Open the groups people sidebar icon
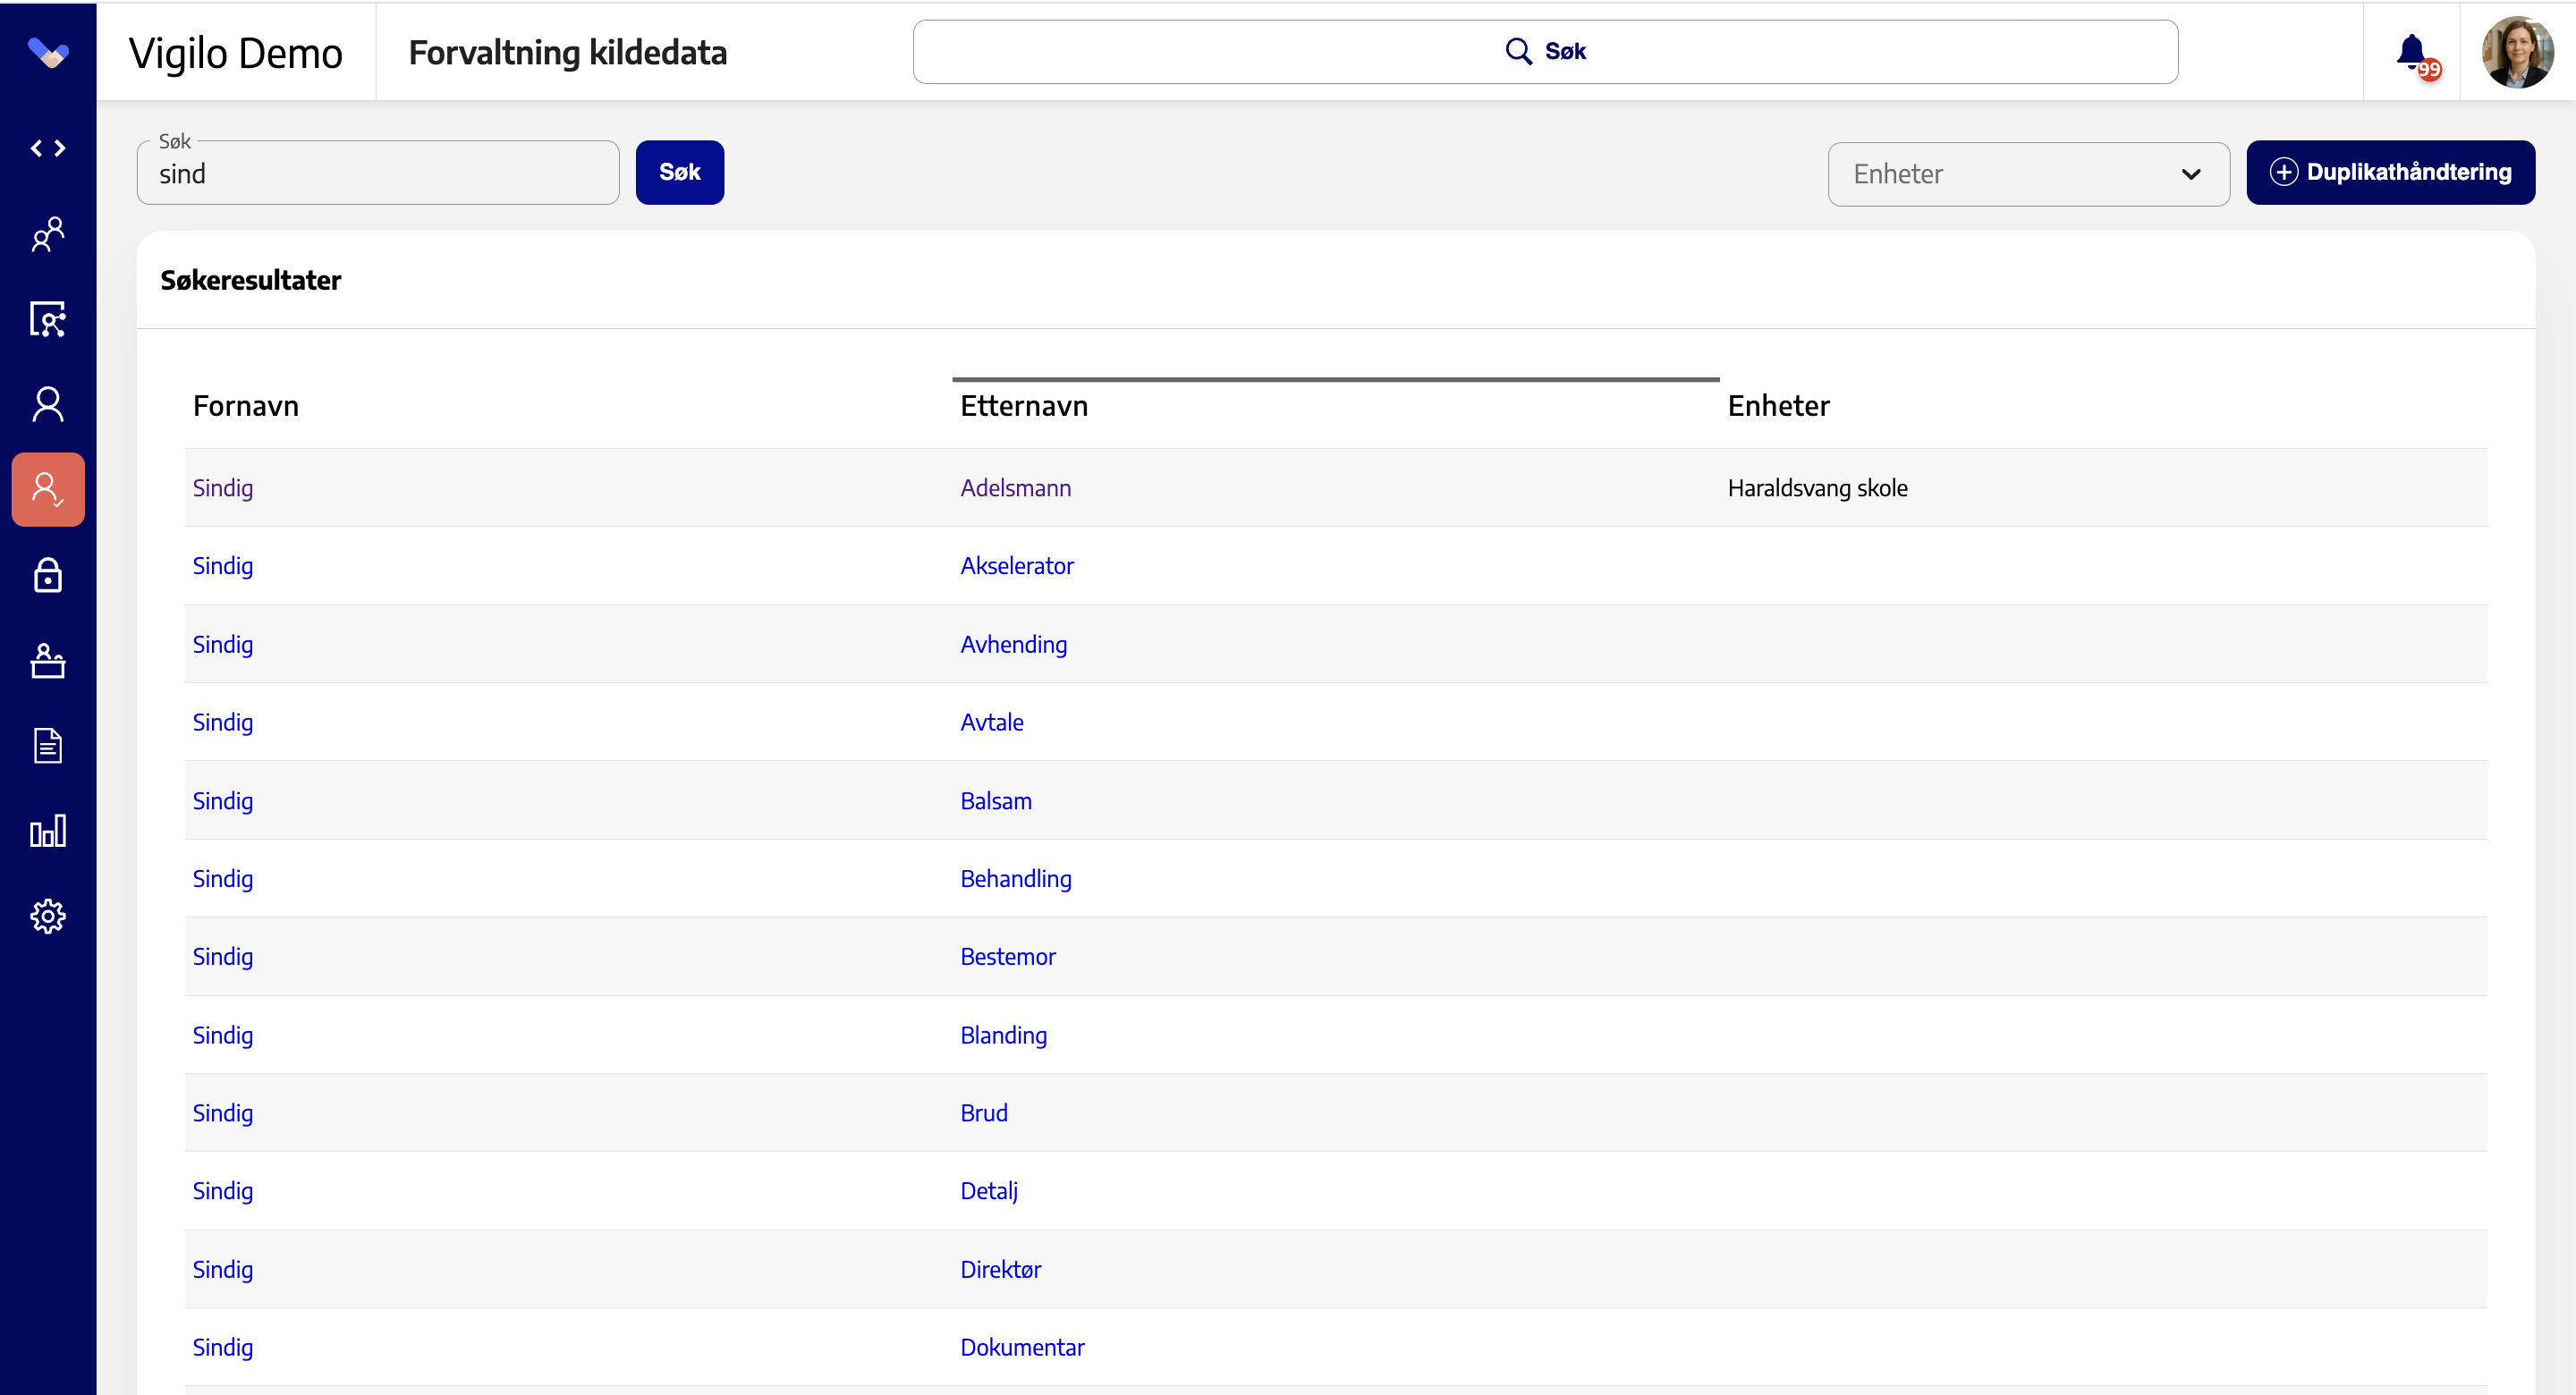The image size is (2576, 1395). 48,234
